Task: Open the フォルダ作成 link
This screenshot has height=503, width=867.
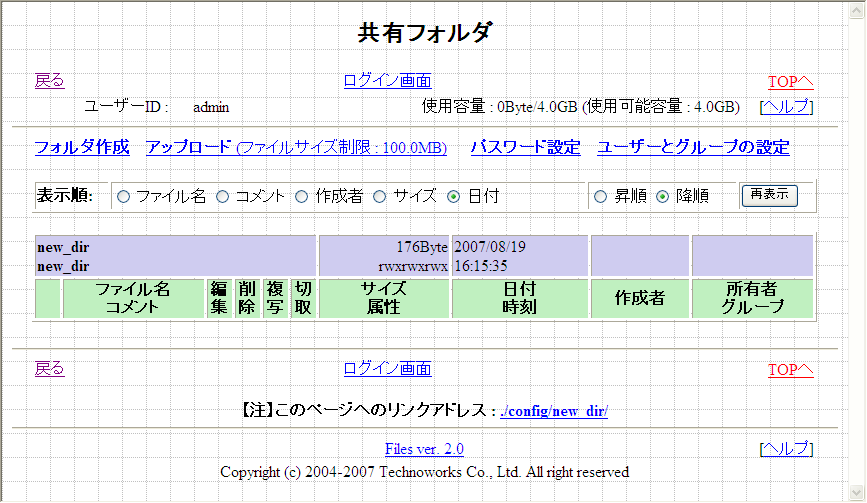Action: 82,148
